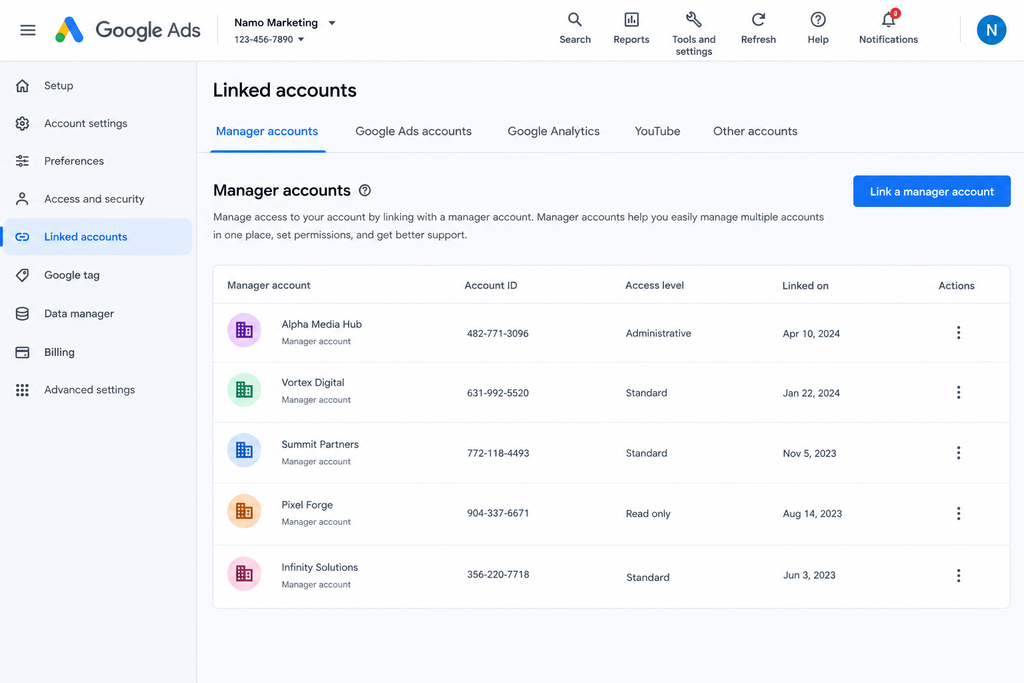
Task: Open Account settings in the sidebar
Action: pyautogui.click(x=86, y=123)
